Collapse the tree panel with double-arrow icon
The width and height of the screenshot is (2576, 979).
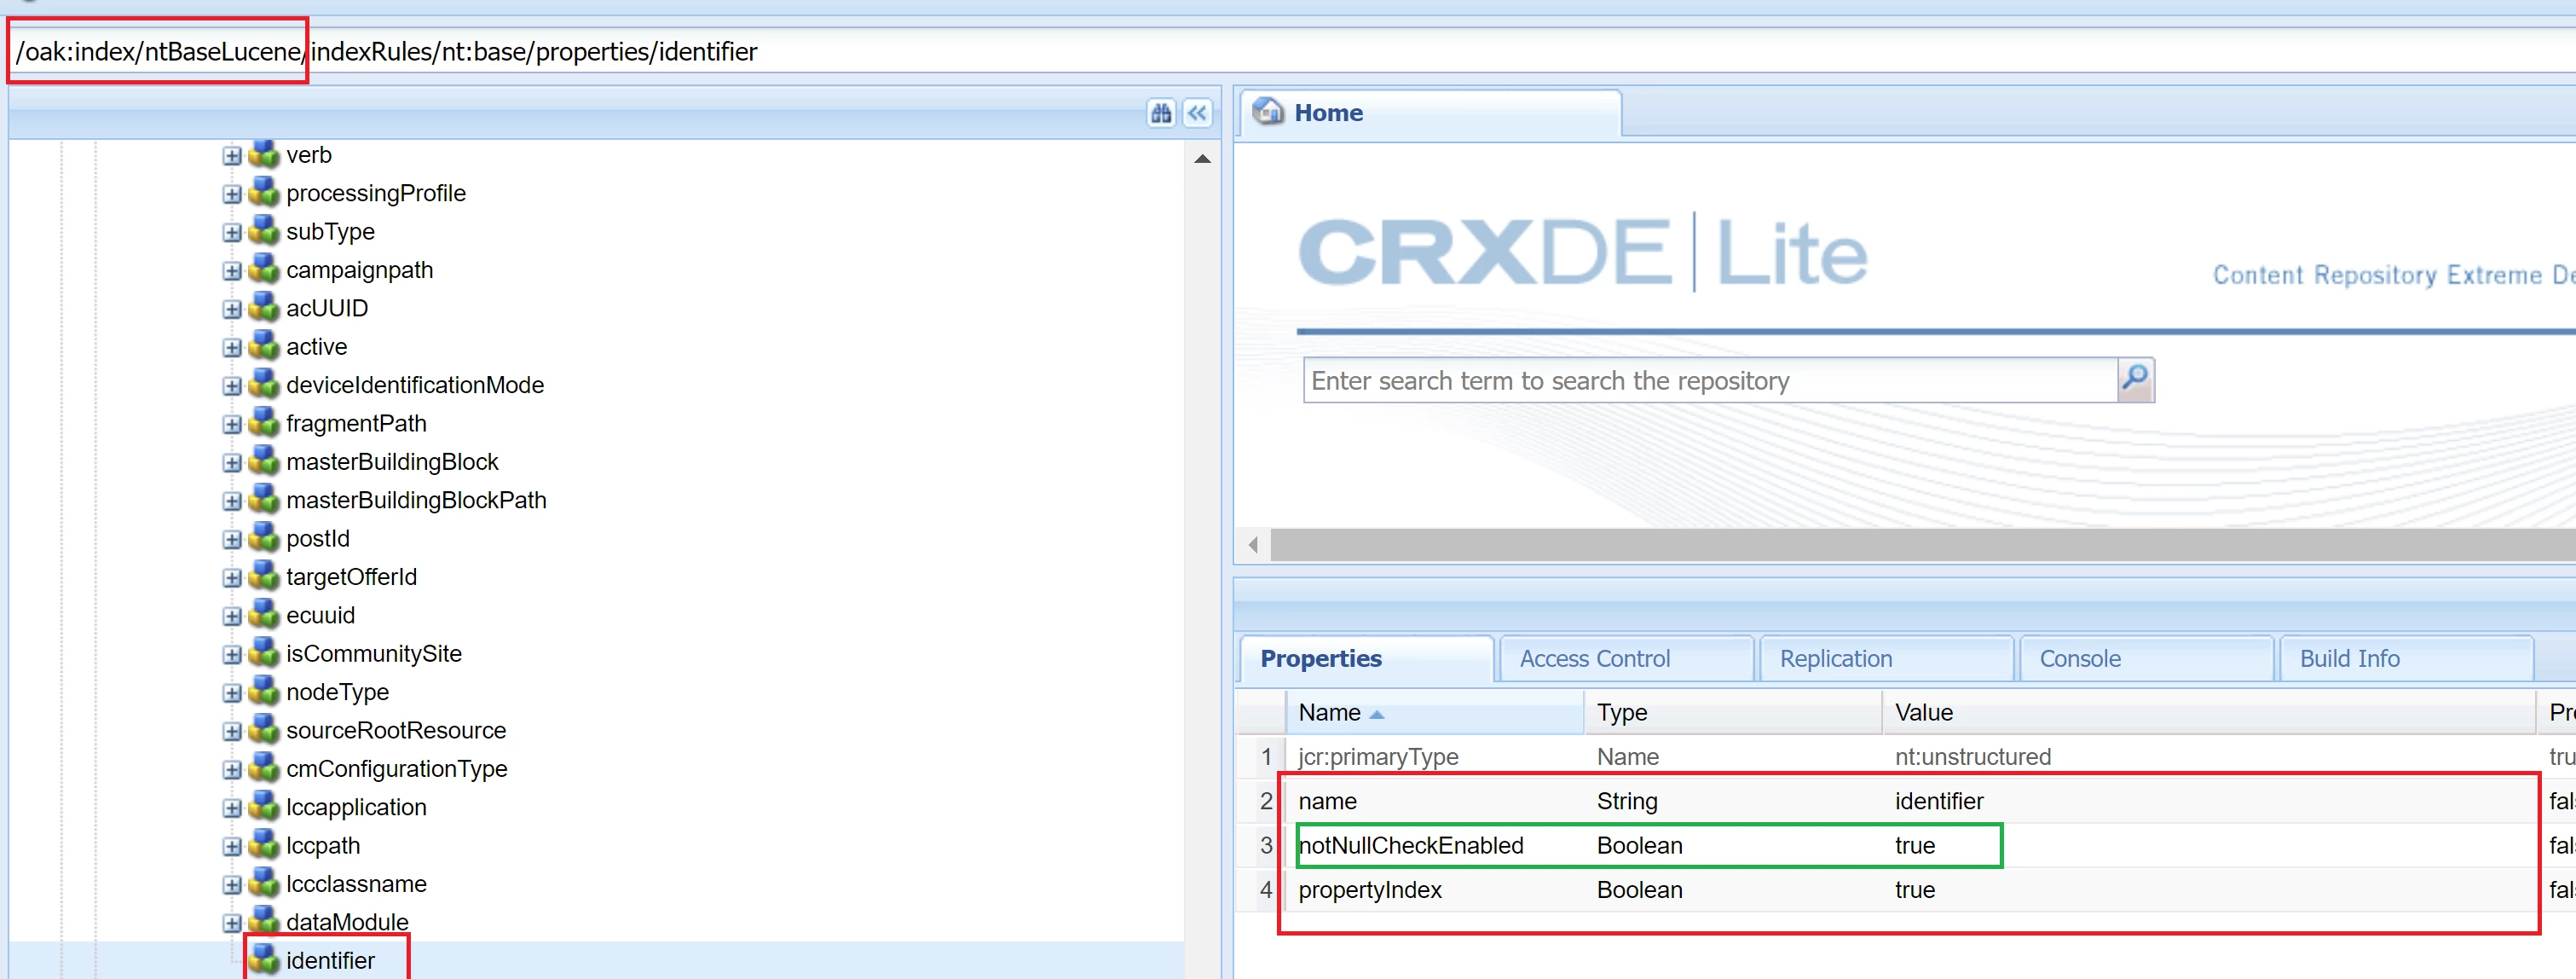1197,113
